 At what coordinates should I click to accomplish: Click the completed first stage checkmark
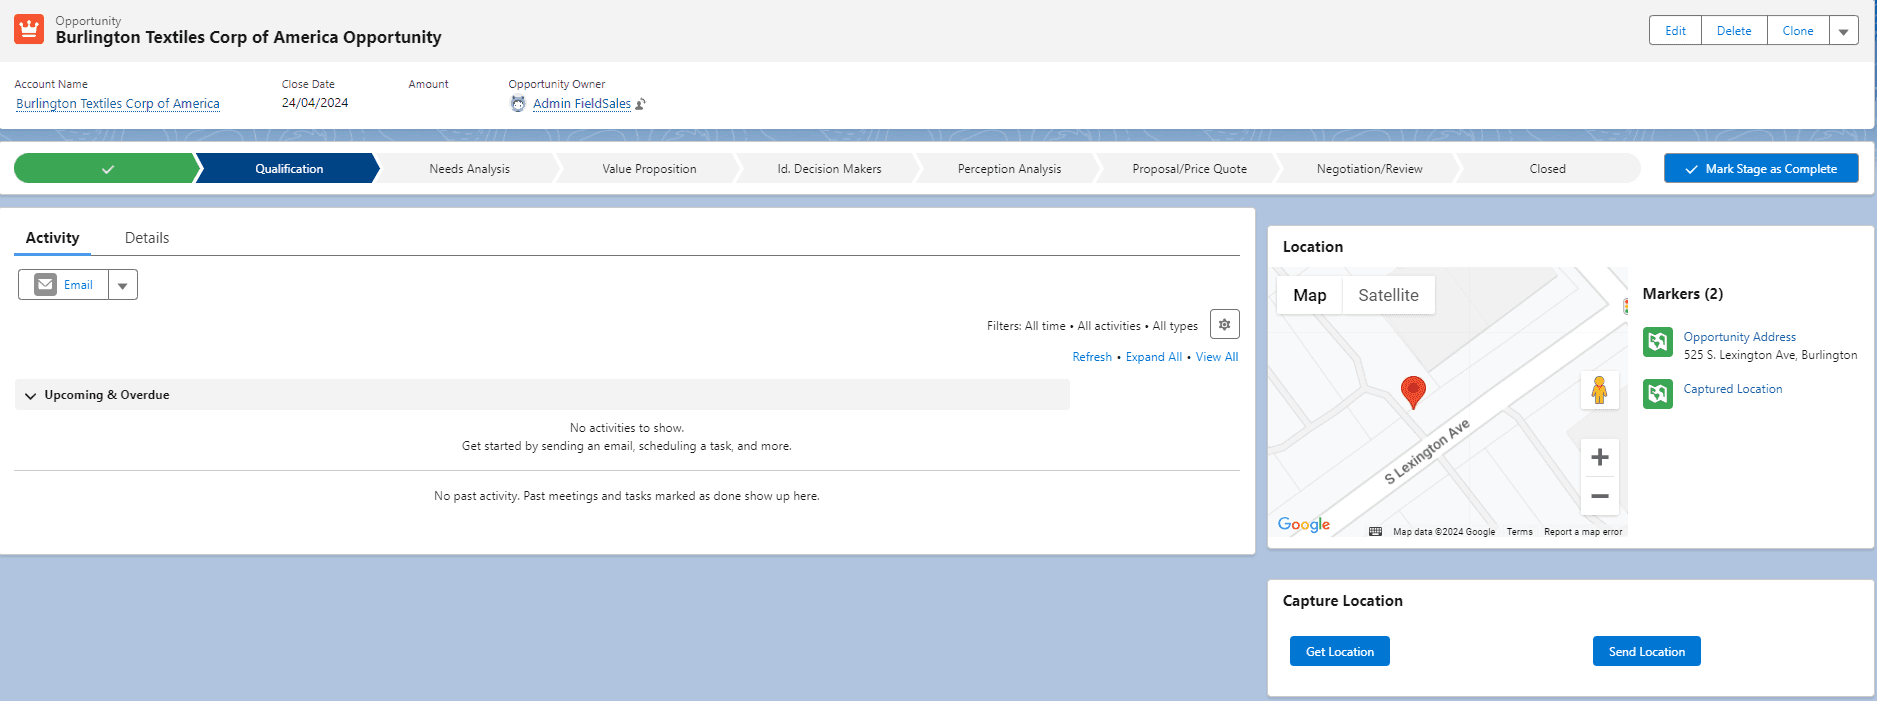pyautogui.click(x=107, y=169)
